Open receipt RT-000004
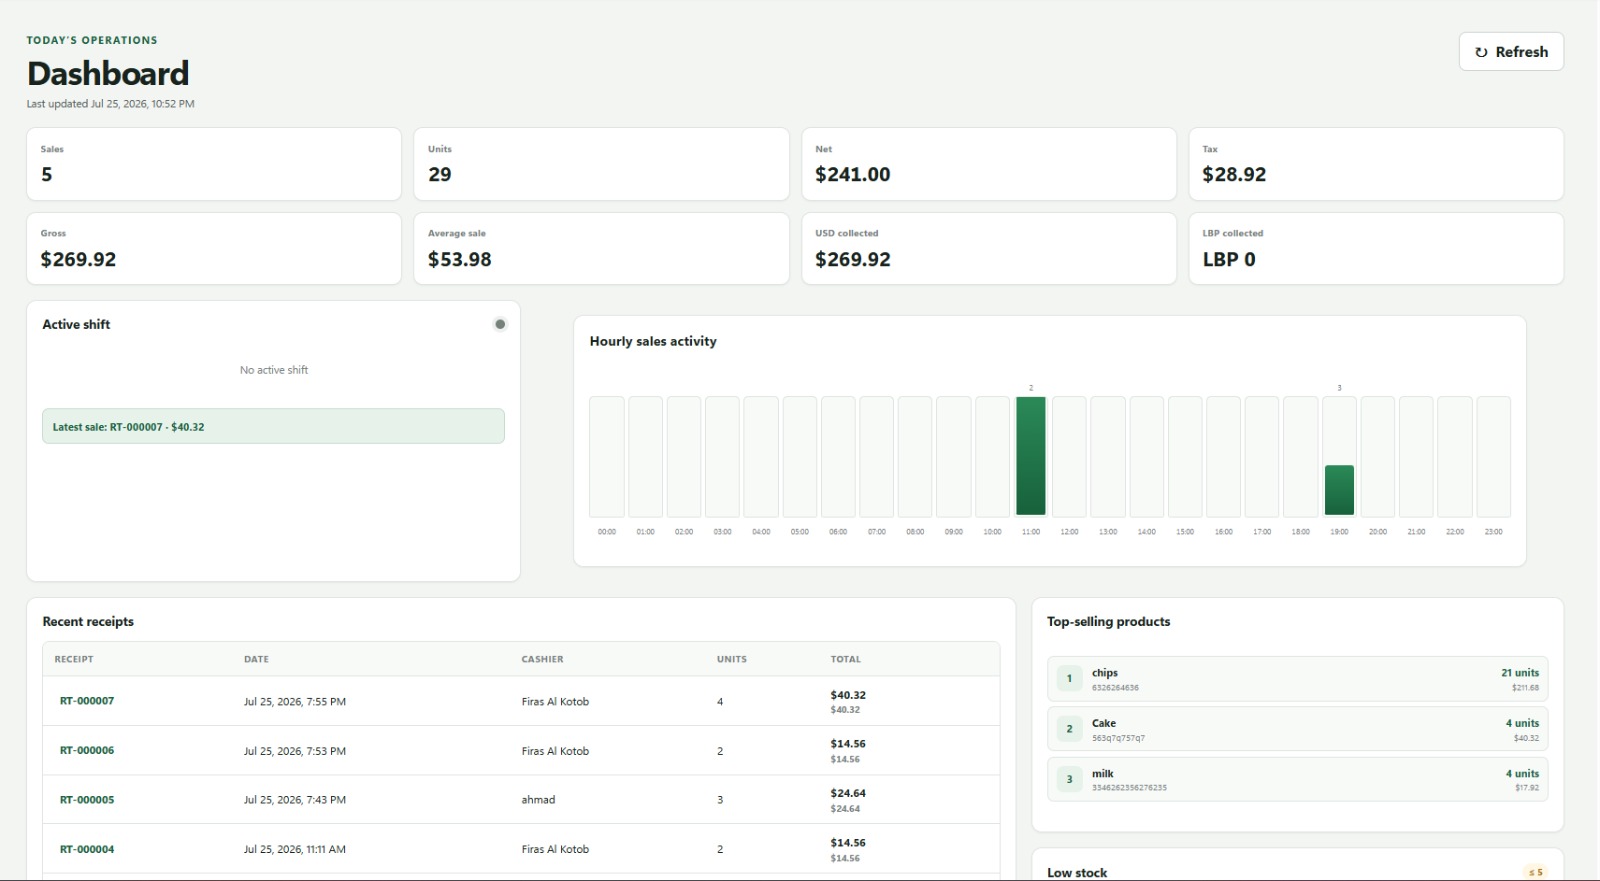 [87, 849]
